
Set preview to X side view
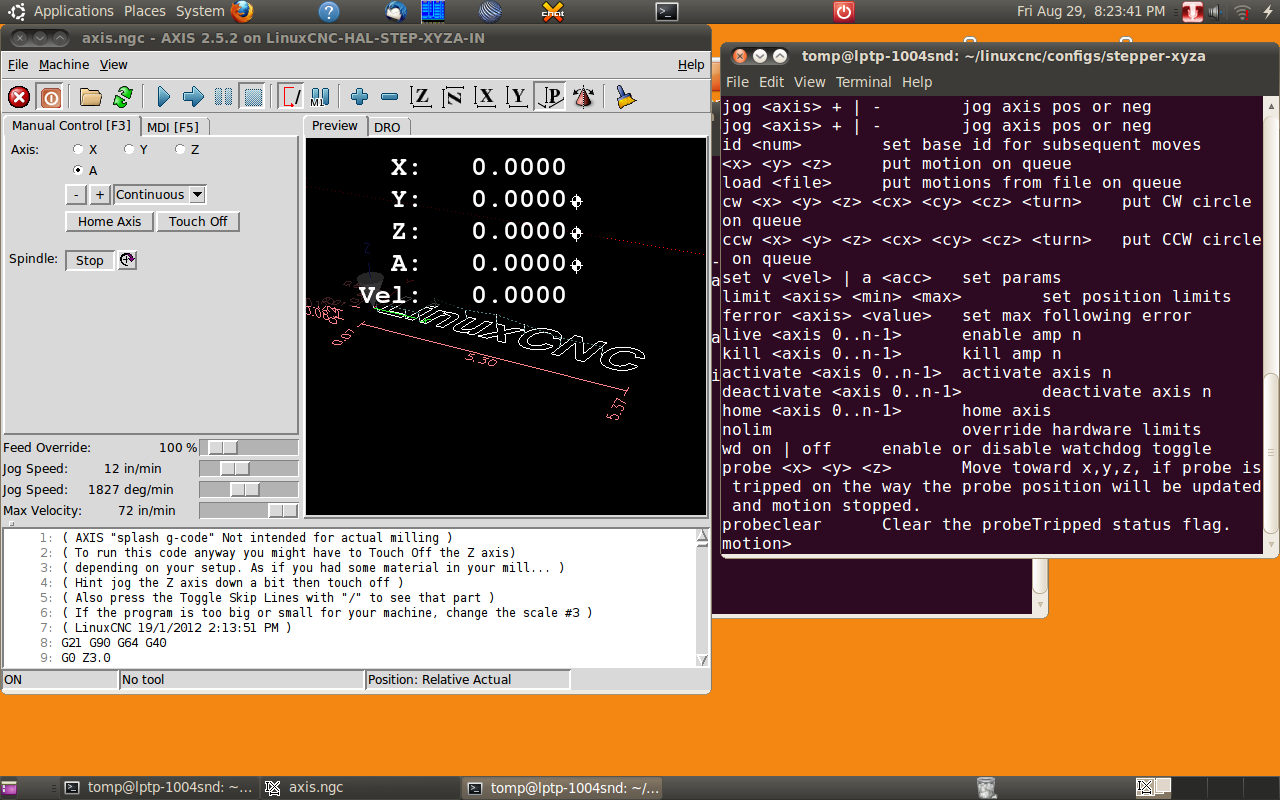pos(486,97)
